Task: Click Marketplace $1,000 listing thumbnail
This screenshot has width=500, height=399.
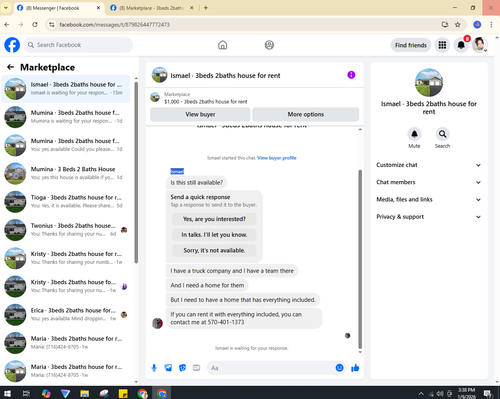Action: coord(155,97)
